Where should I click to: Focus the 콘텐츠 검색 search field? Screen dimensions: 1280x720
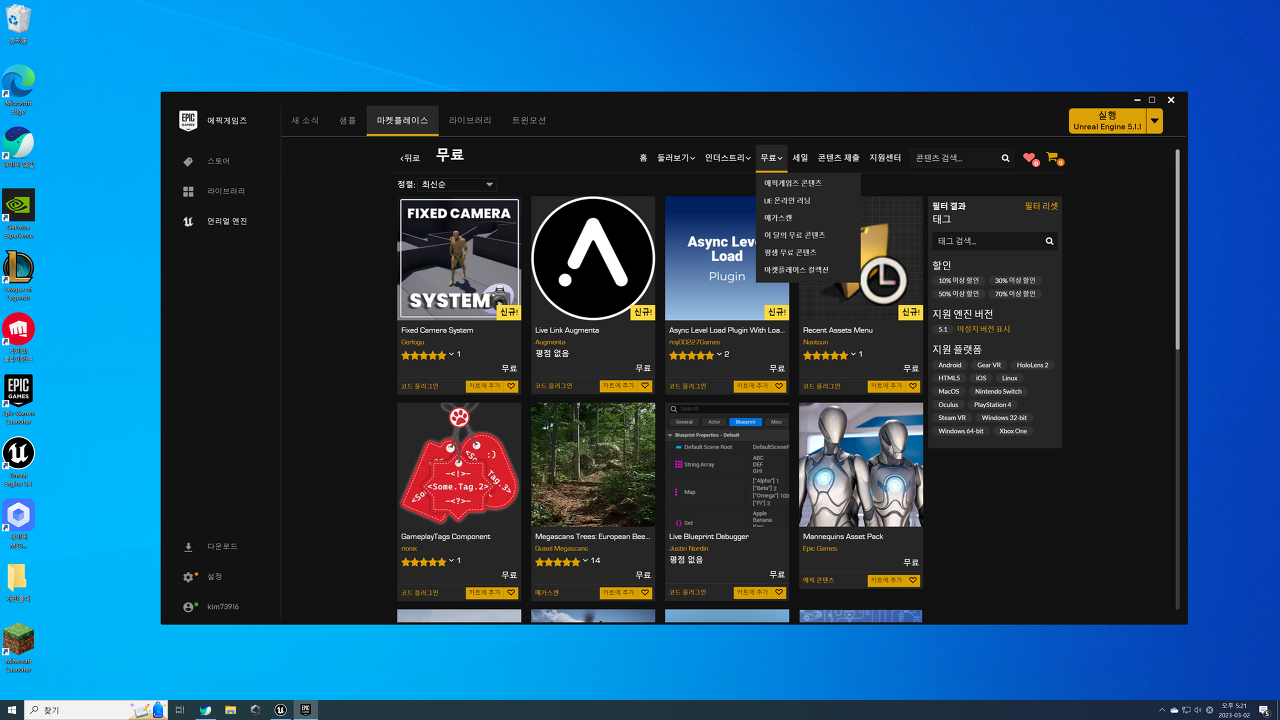point(955,158)
